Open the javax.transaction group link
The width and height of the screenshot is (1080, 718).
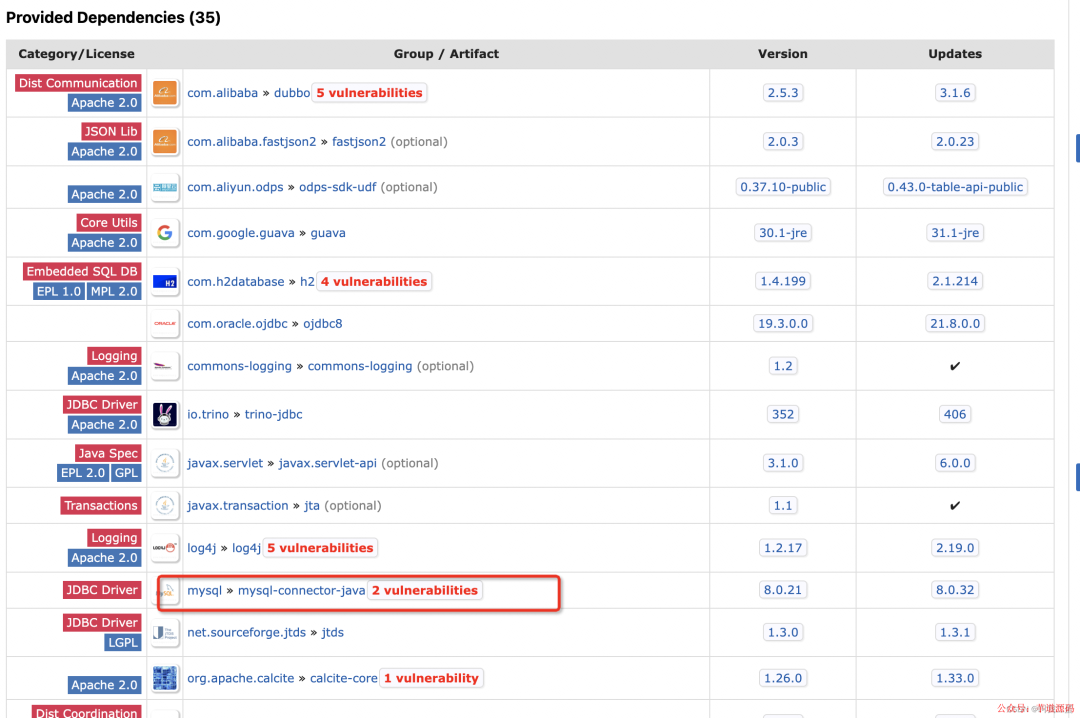point(238,505)
